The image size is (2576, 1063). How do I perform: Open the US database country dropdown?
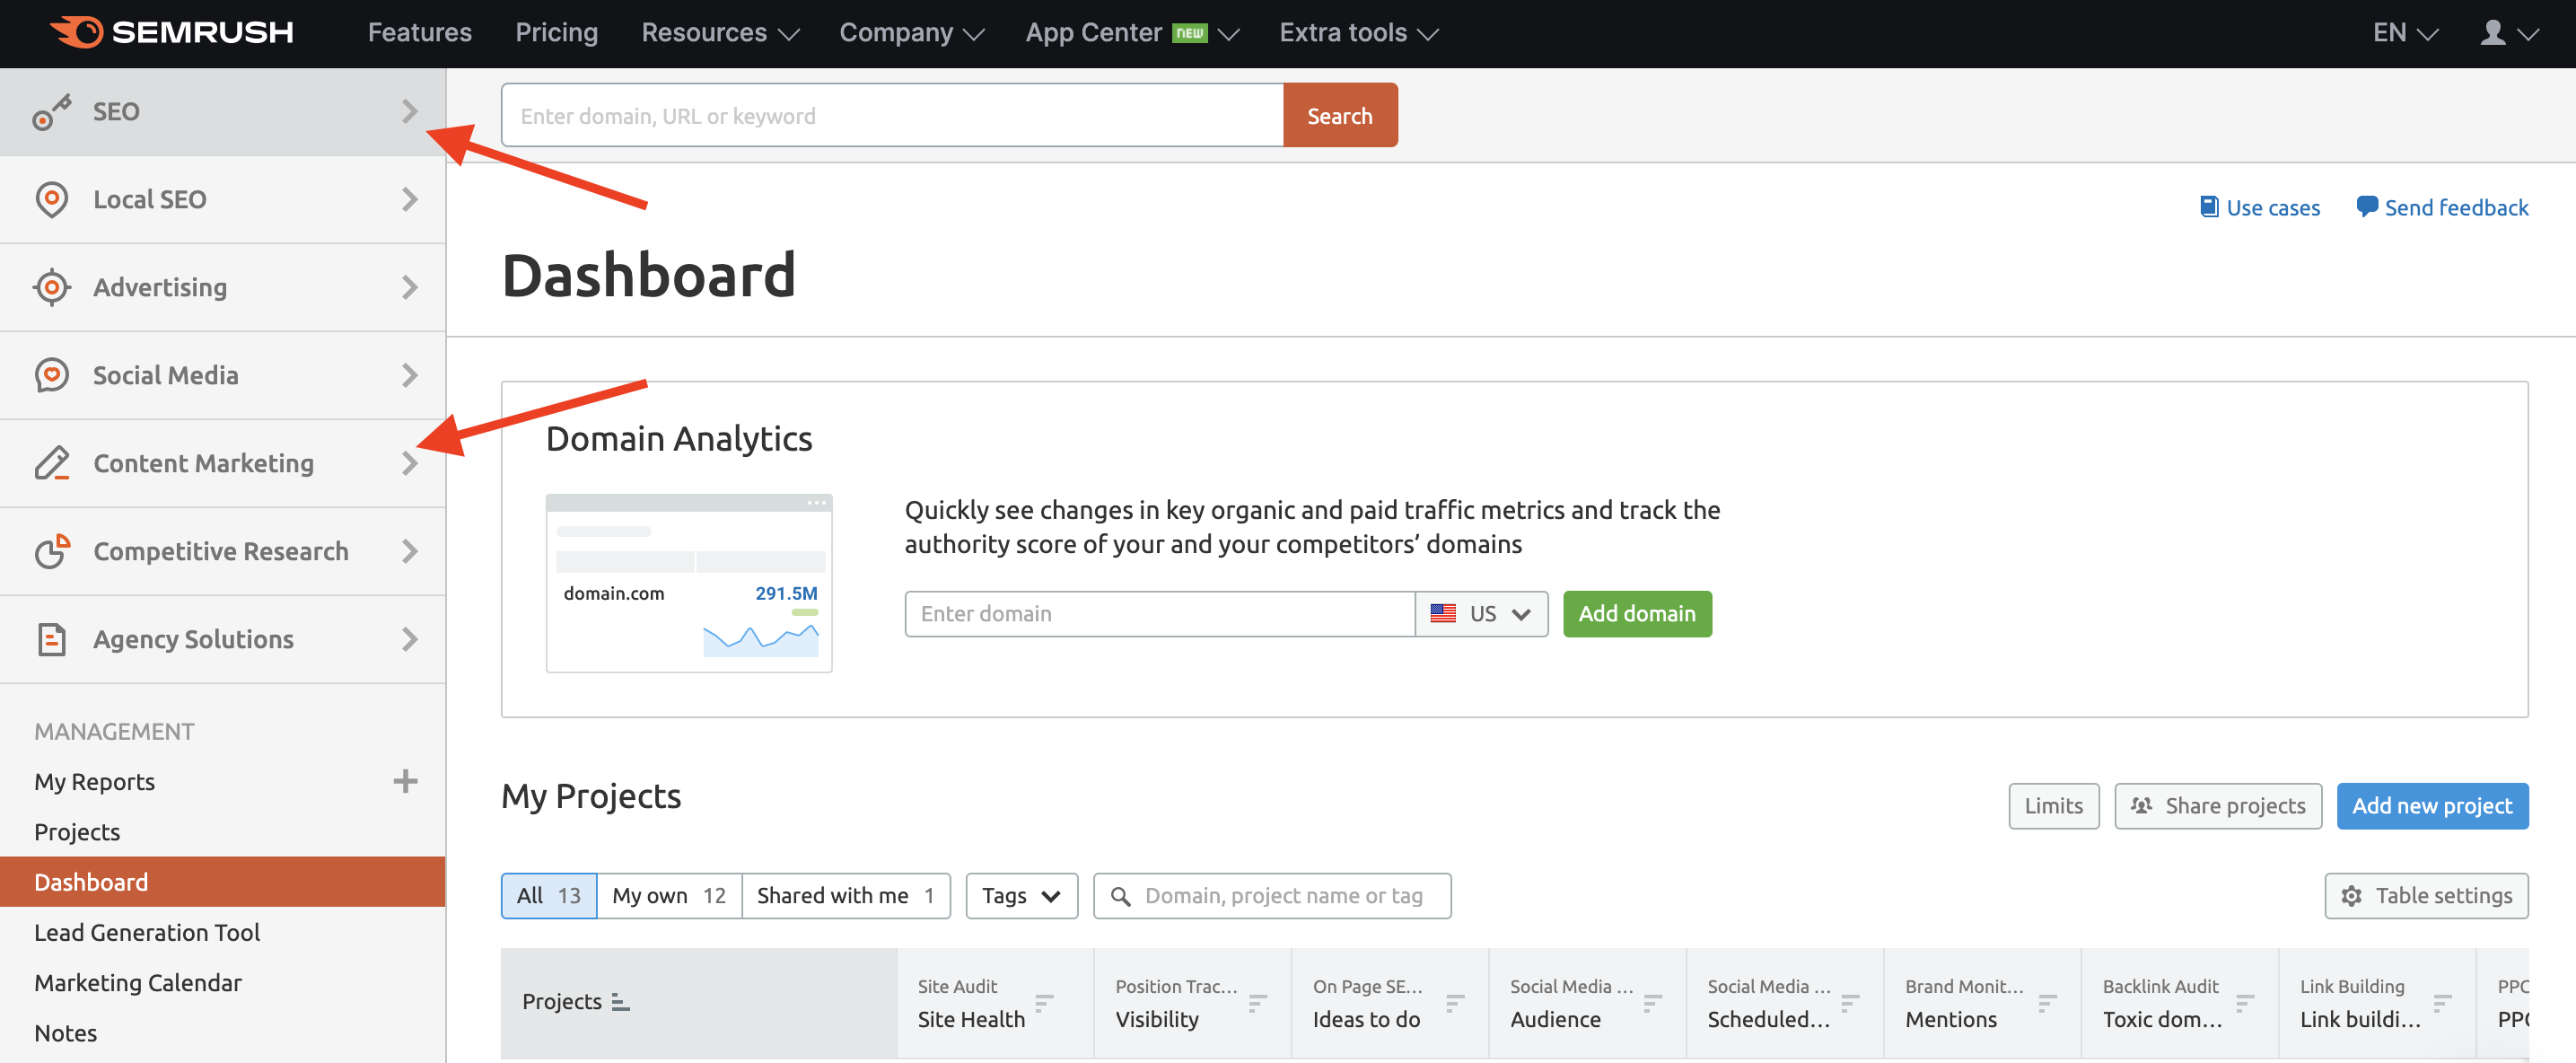(x=1481, y=614)
